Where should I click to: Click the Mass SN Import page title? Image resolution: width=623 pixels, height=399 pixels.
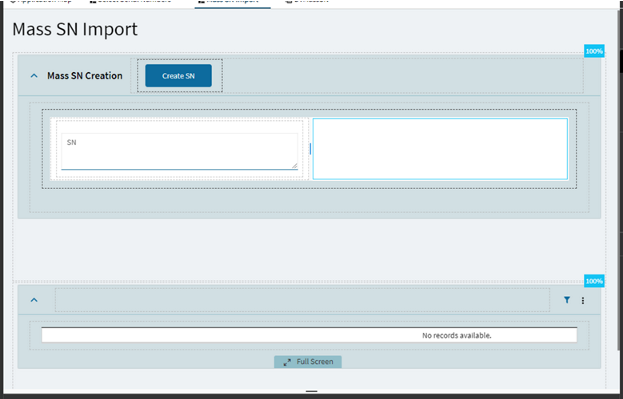click(x=75, y=29)
